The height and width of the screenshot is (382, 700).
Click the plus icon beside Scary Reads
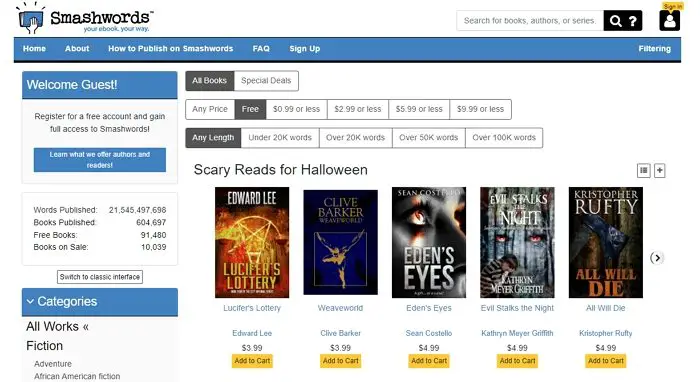660,170
